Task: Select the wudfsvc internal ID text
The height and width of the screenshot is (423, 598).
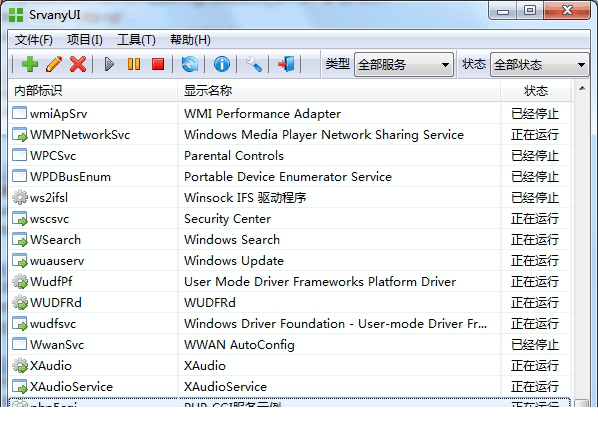Action: tap(53, 324)
